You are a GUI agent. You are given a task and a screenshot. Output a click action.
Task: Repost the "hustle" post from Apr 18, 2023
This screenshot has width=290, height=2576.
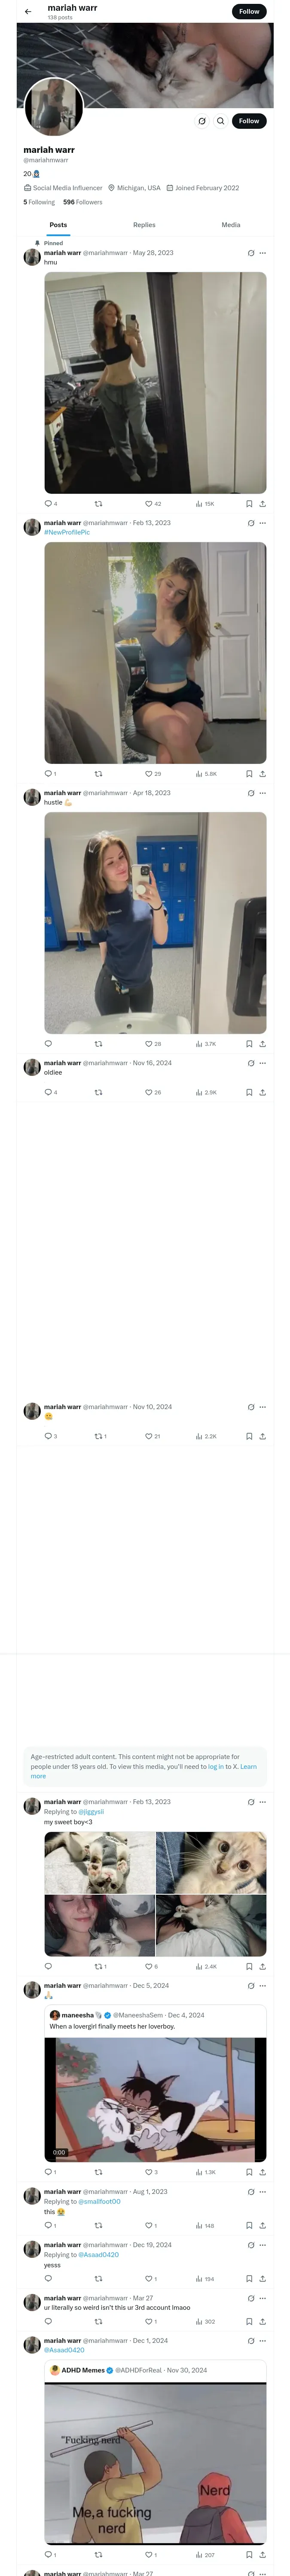[x=98, y=1044]
